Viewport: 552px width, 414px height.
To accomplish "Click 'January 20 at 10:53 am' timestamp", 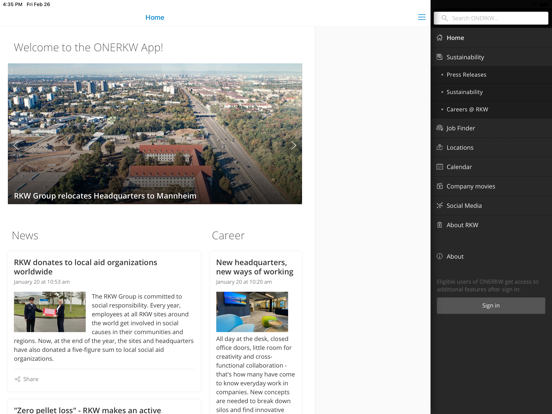I will (42, 282).
